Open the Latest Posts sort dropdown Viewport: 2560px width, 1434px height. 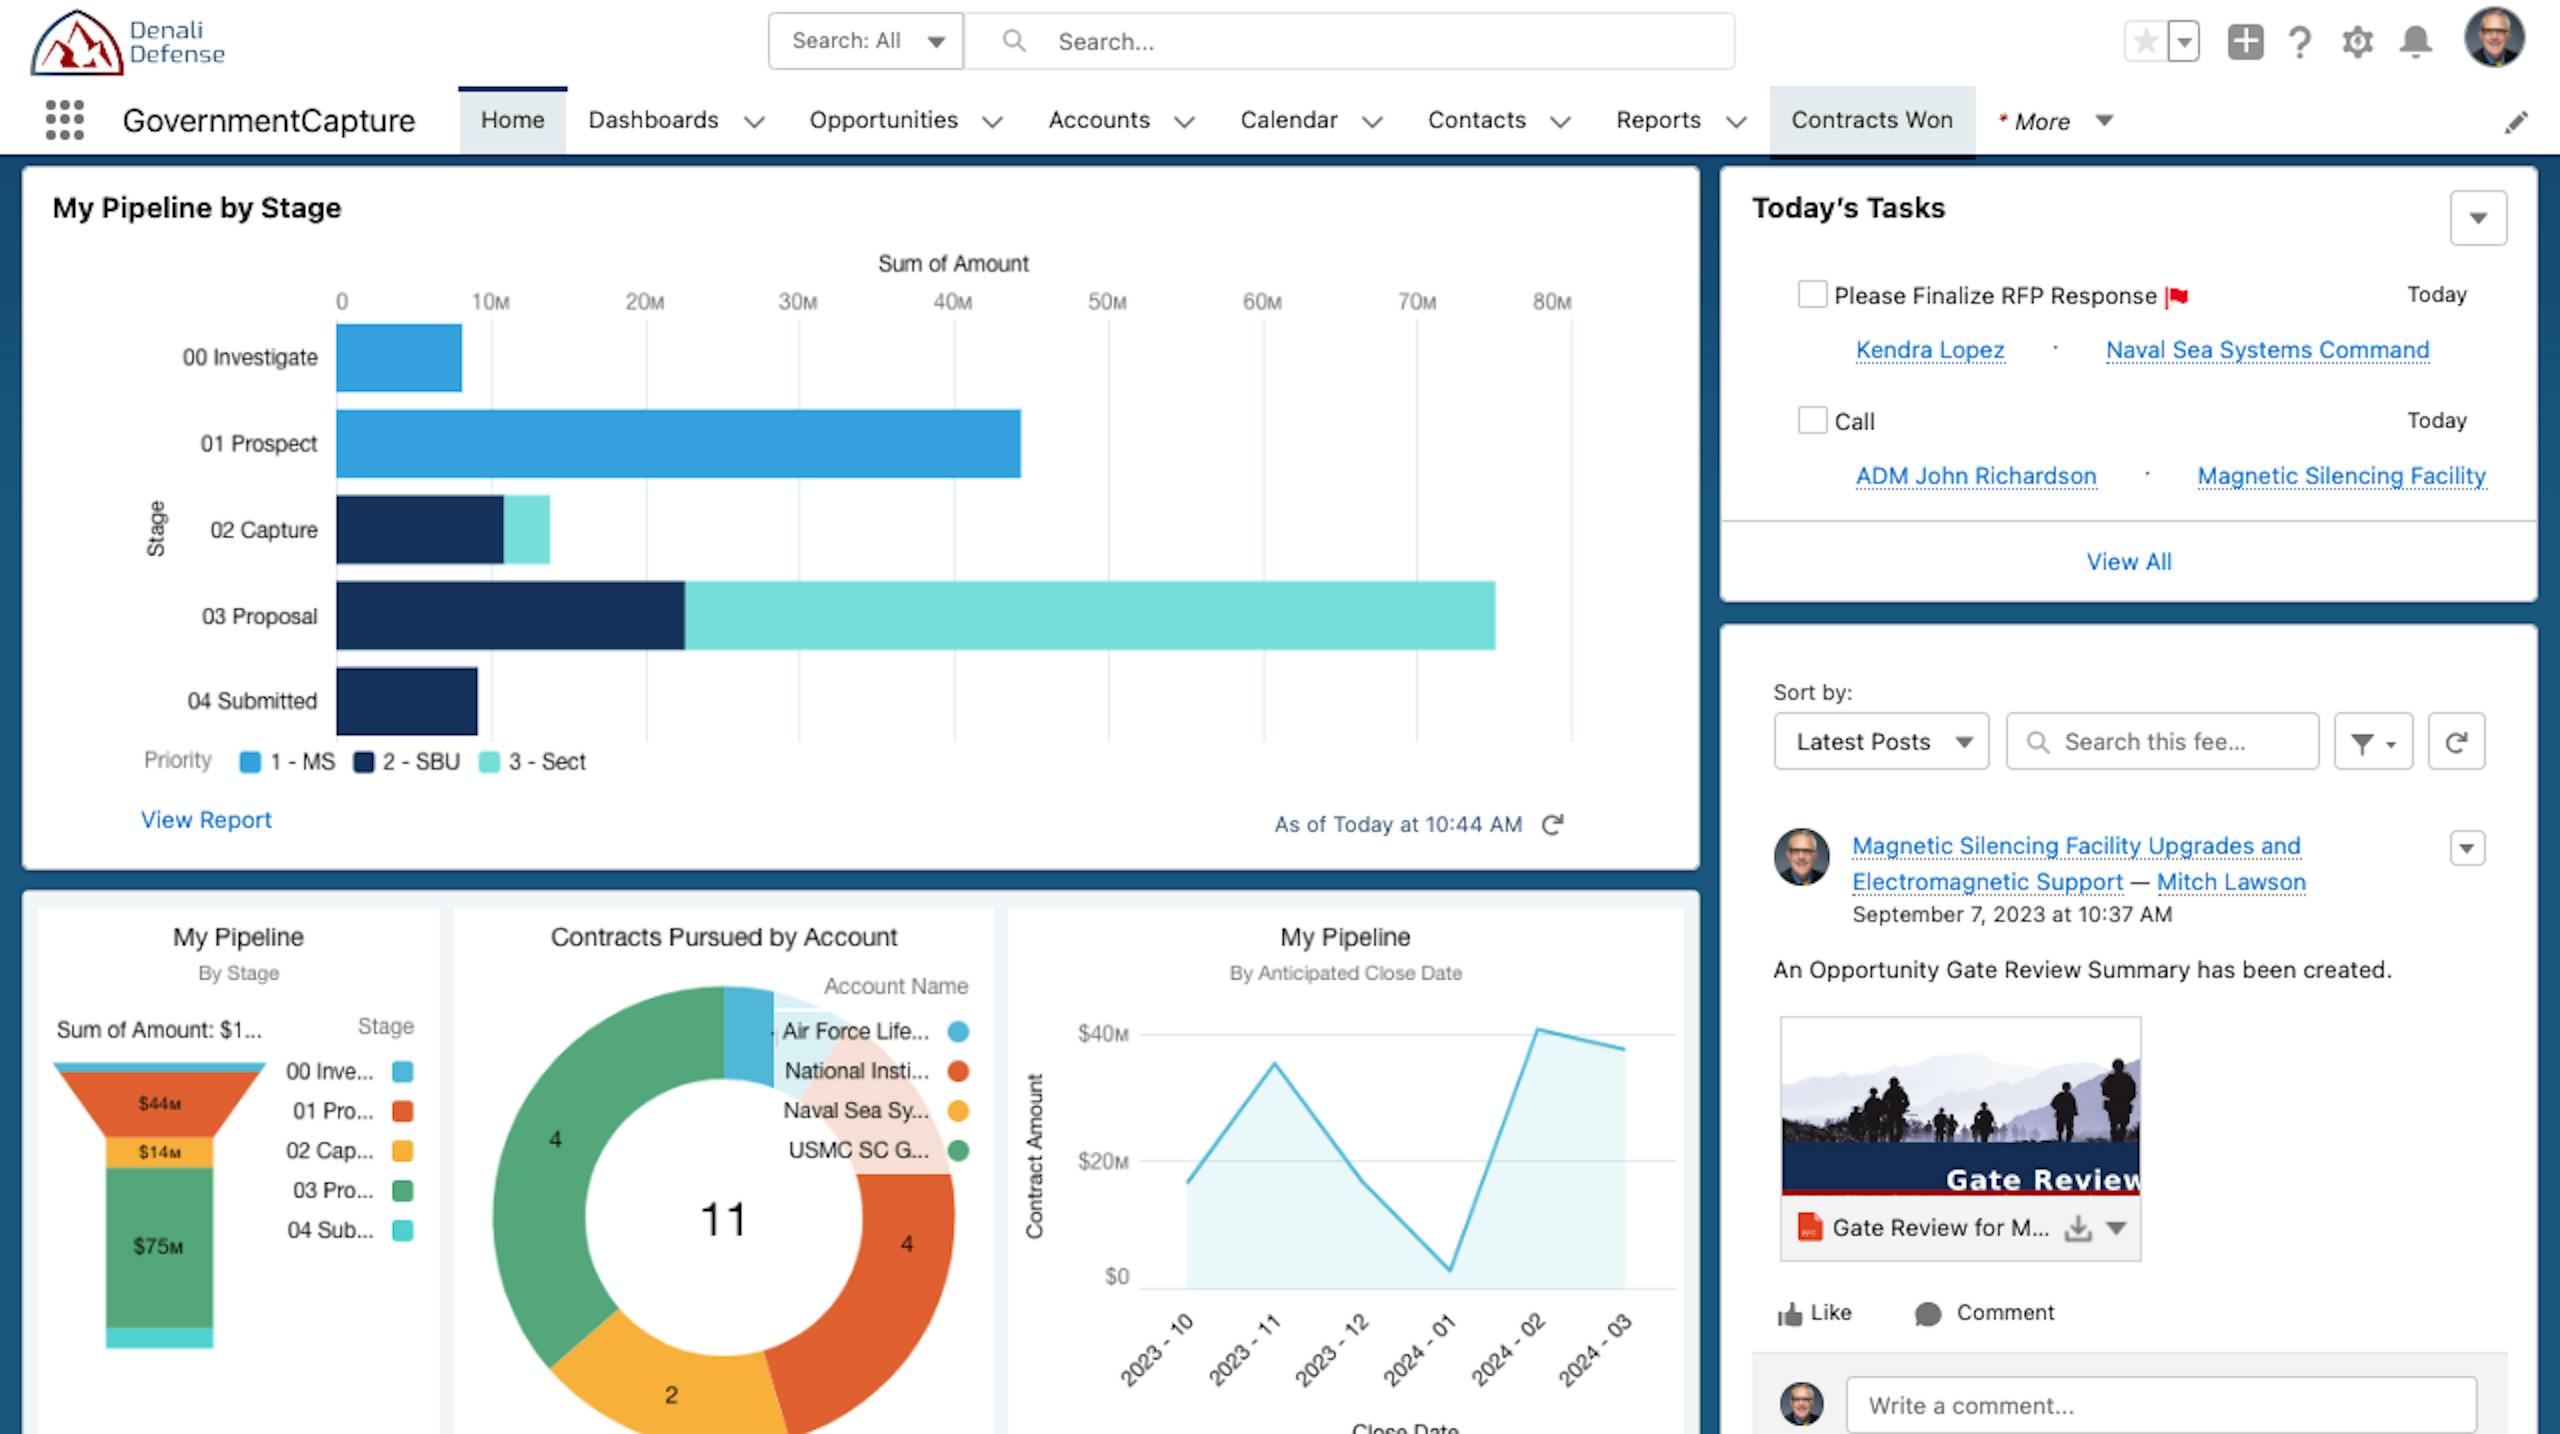click(1881, 742)
